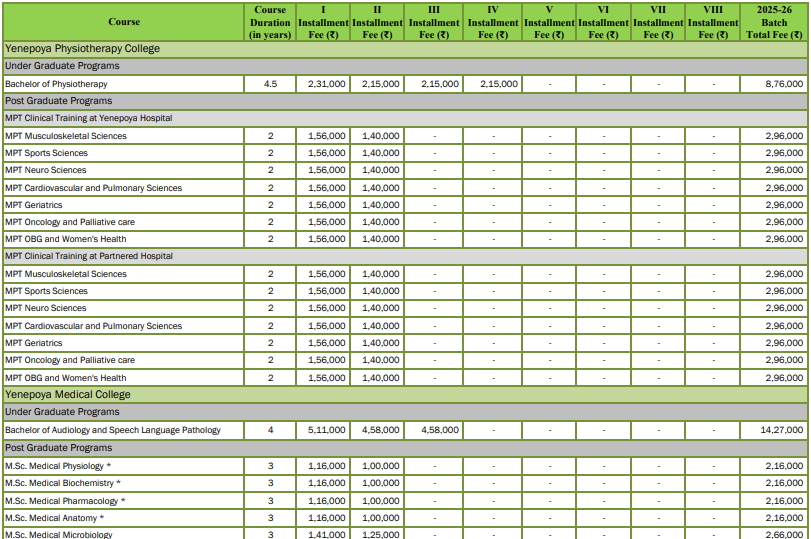Select the M.Sc. Medical Biochemistry course name
This screenshot has width=811, height=539.
[x=62, y=483]
